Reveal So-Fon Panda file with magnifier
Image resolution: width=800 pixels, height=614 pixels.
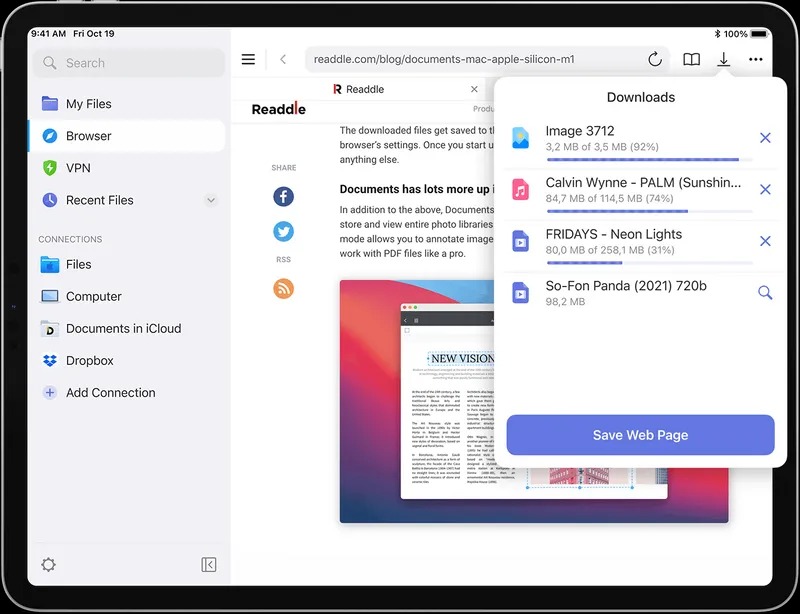pyautogui.click(x=765, y=293)
